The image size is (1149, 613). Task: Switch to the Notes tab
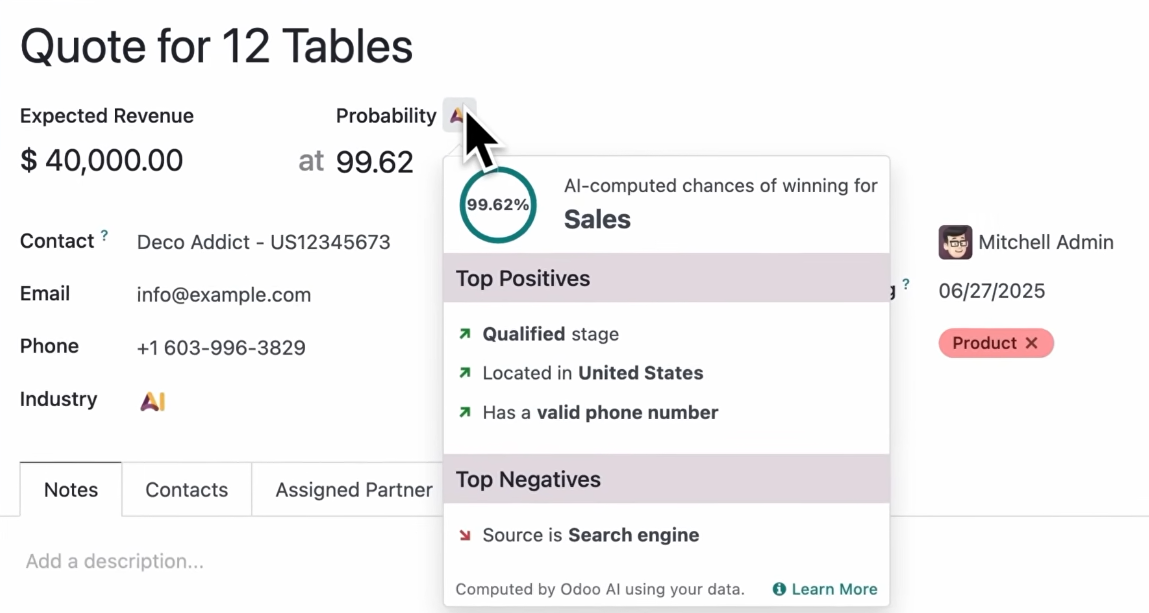point(71,490)
